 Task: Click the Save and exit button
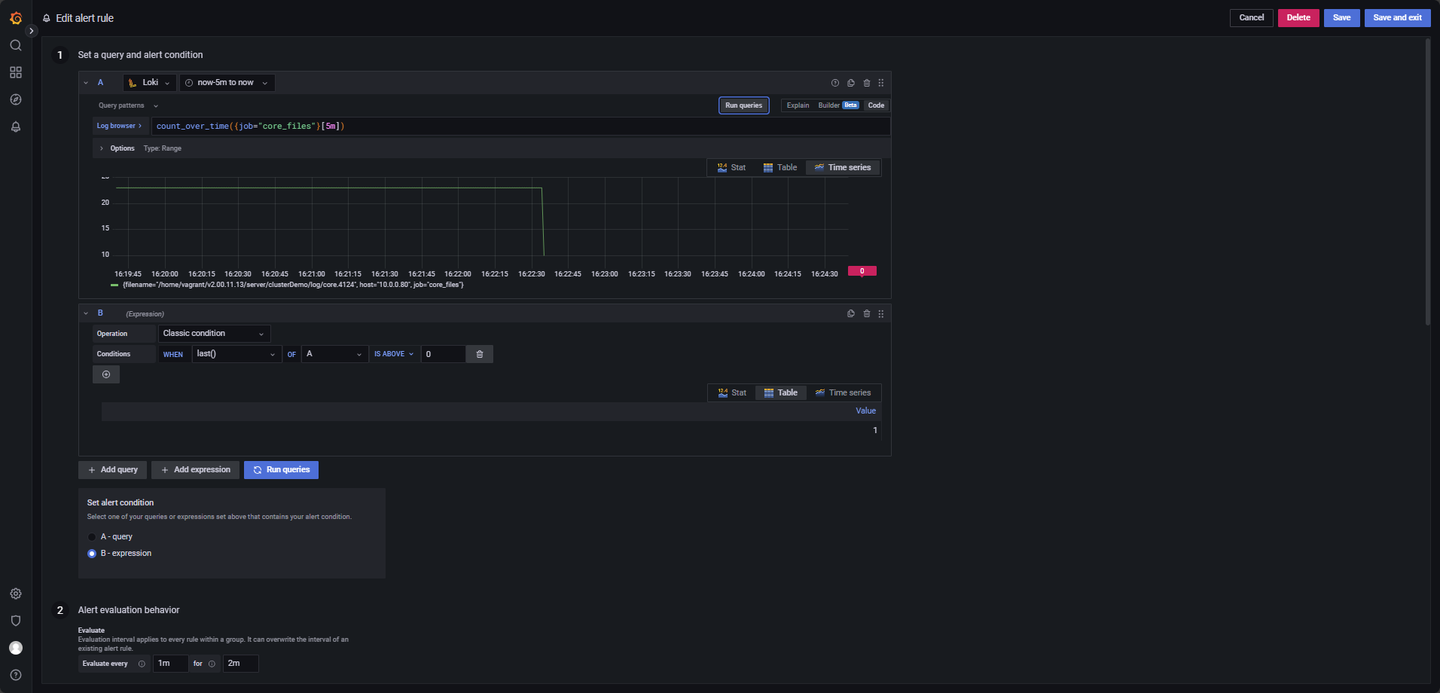tap(1397, 18)
